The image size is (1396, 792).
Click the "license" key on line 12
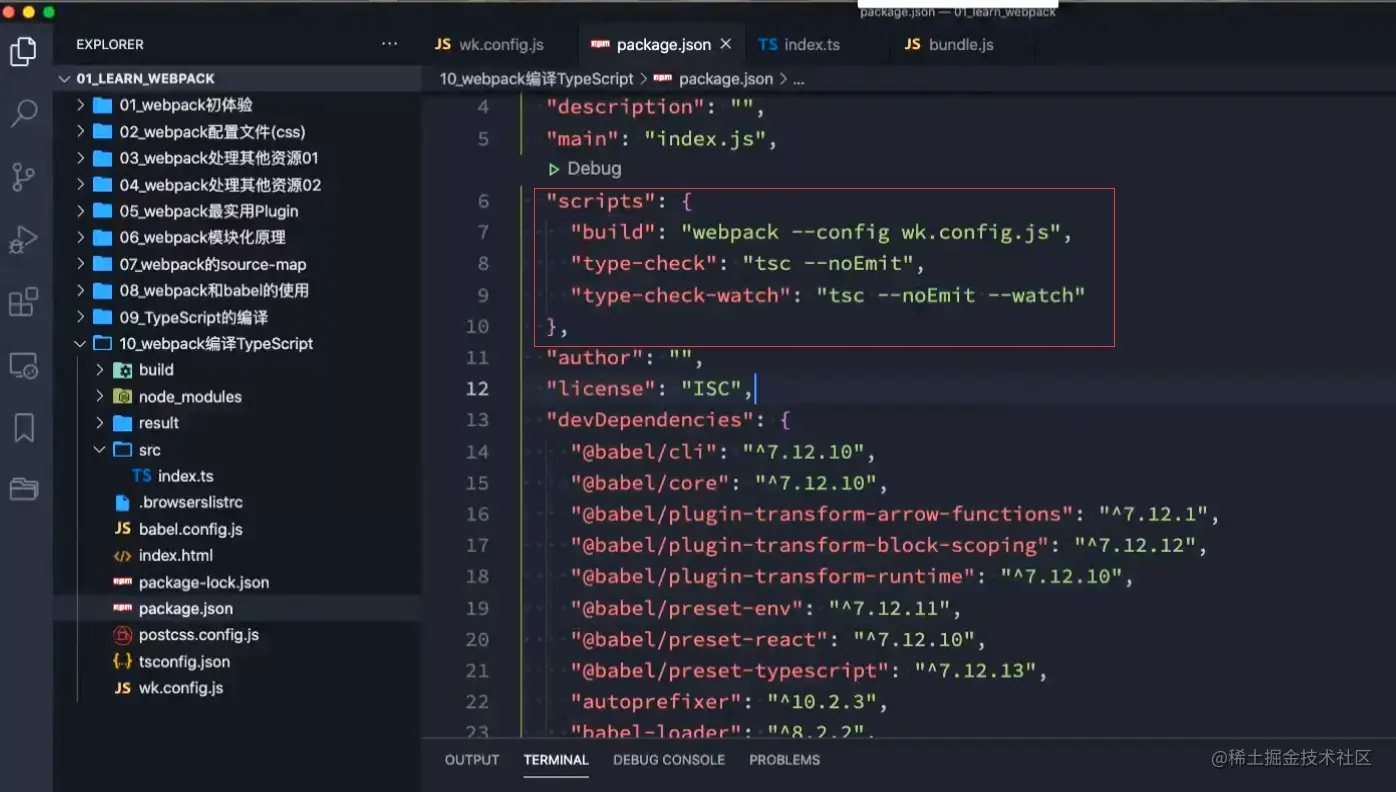coord(601,389)
